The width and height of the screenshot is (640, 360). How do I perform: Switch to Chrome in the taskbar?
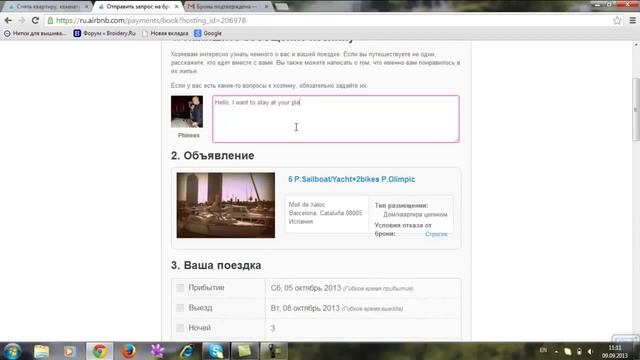[x=99, y=351]
